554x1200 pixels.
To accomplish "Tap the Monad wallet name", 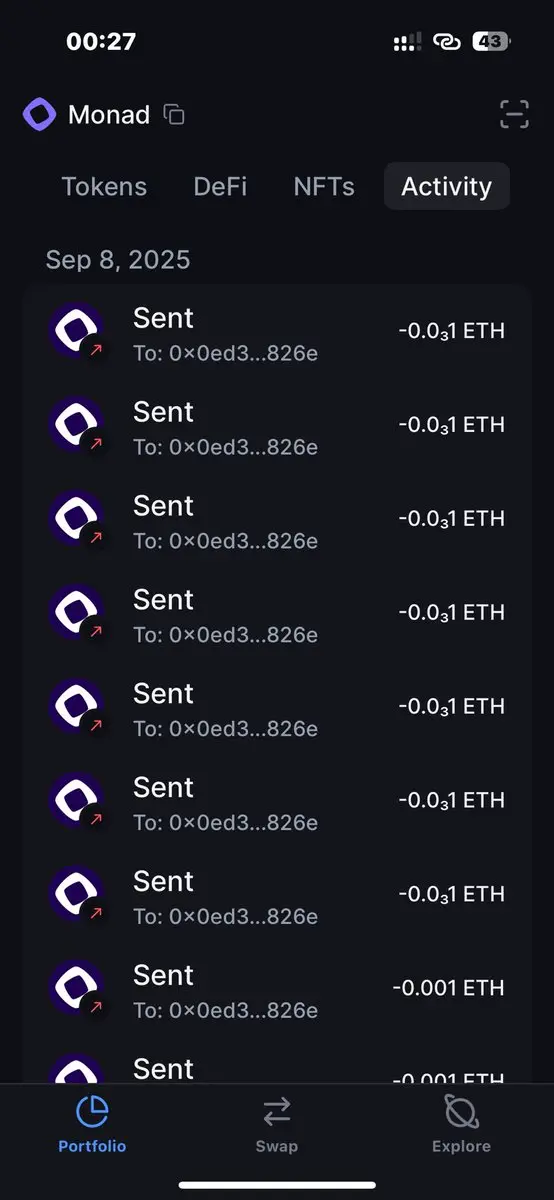I will point(109,115).
